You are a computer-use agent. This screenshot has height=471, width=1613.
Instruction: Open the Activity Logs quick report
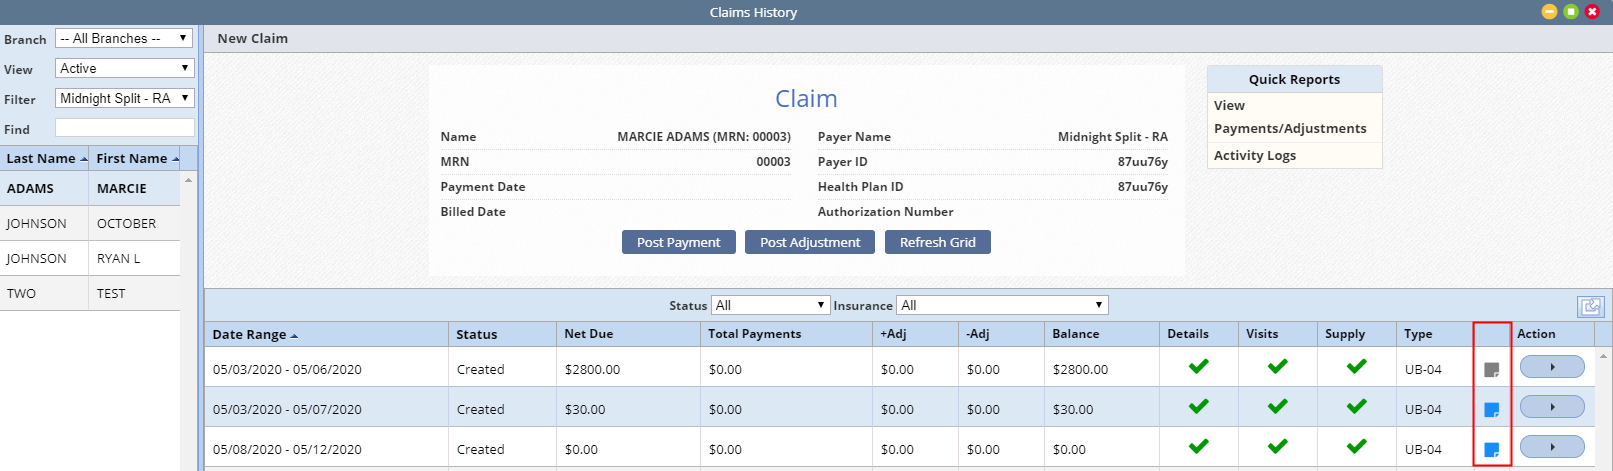(1254, 156)
